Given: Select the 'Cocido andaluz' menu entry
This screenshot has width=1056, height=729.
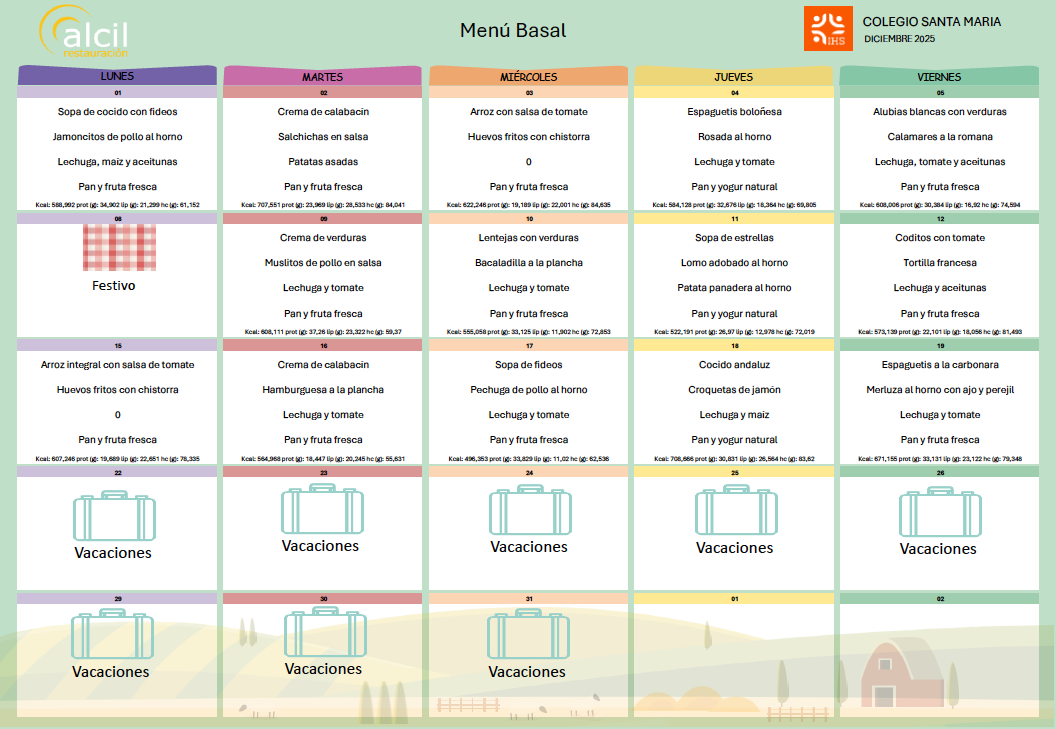Looking at the screenshot, I should point(735,365).
